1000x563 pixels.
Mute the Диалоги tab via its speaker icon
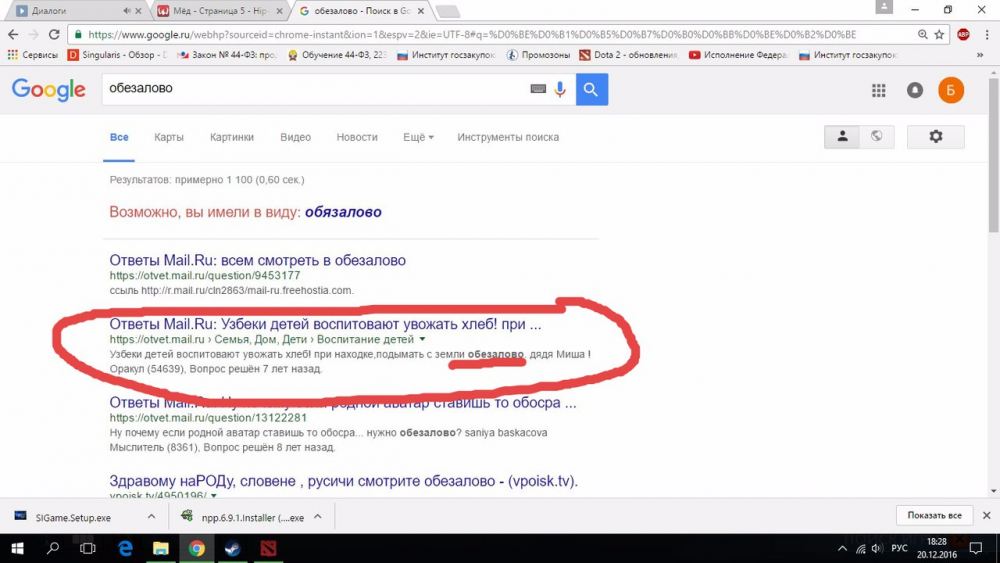pos(127,11)
